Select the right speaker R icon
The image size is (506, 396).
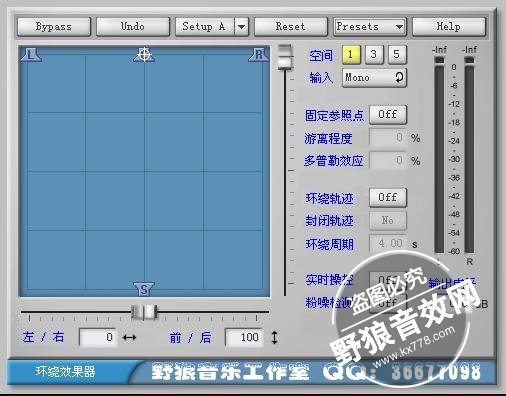pyautogui.click(x=258, y=55)
